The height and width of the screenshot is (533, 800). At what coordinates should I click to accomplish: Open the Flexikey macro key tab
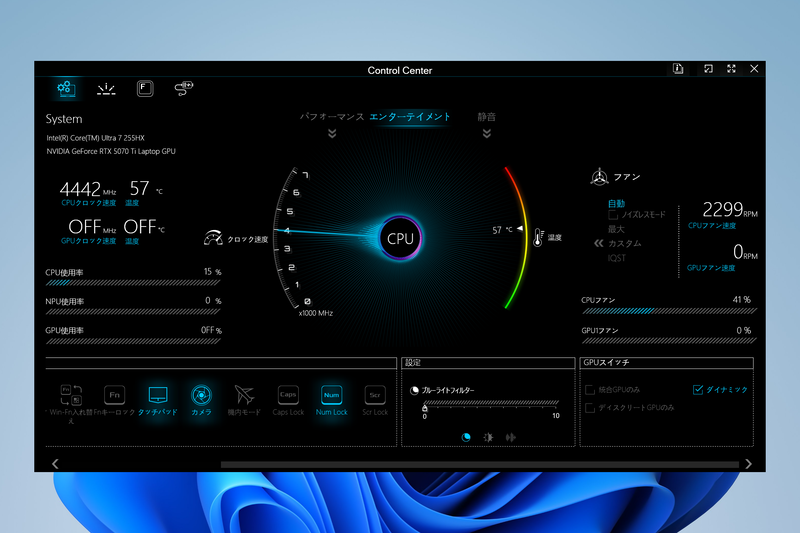(x=145, y=89)
